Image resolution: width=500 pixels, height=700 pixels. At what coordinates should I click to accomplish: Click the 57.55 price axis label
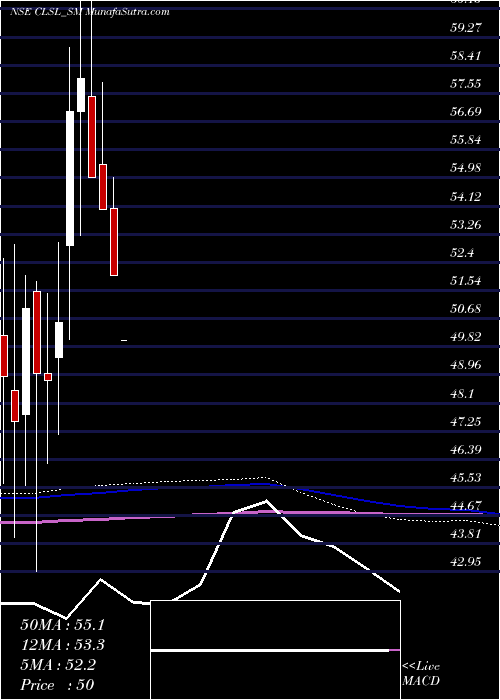[x=466, y=83]
